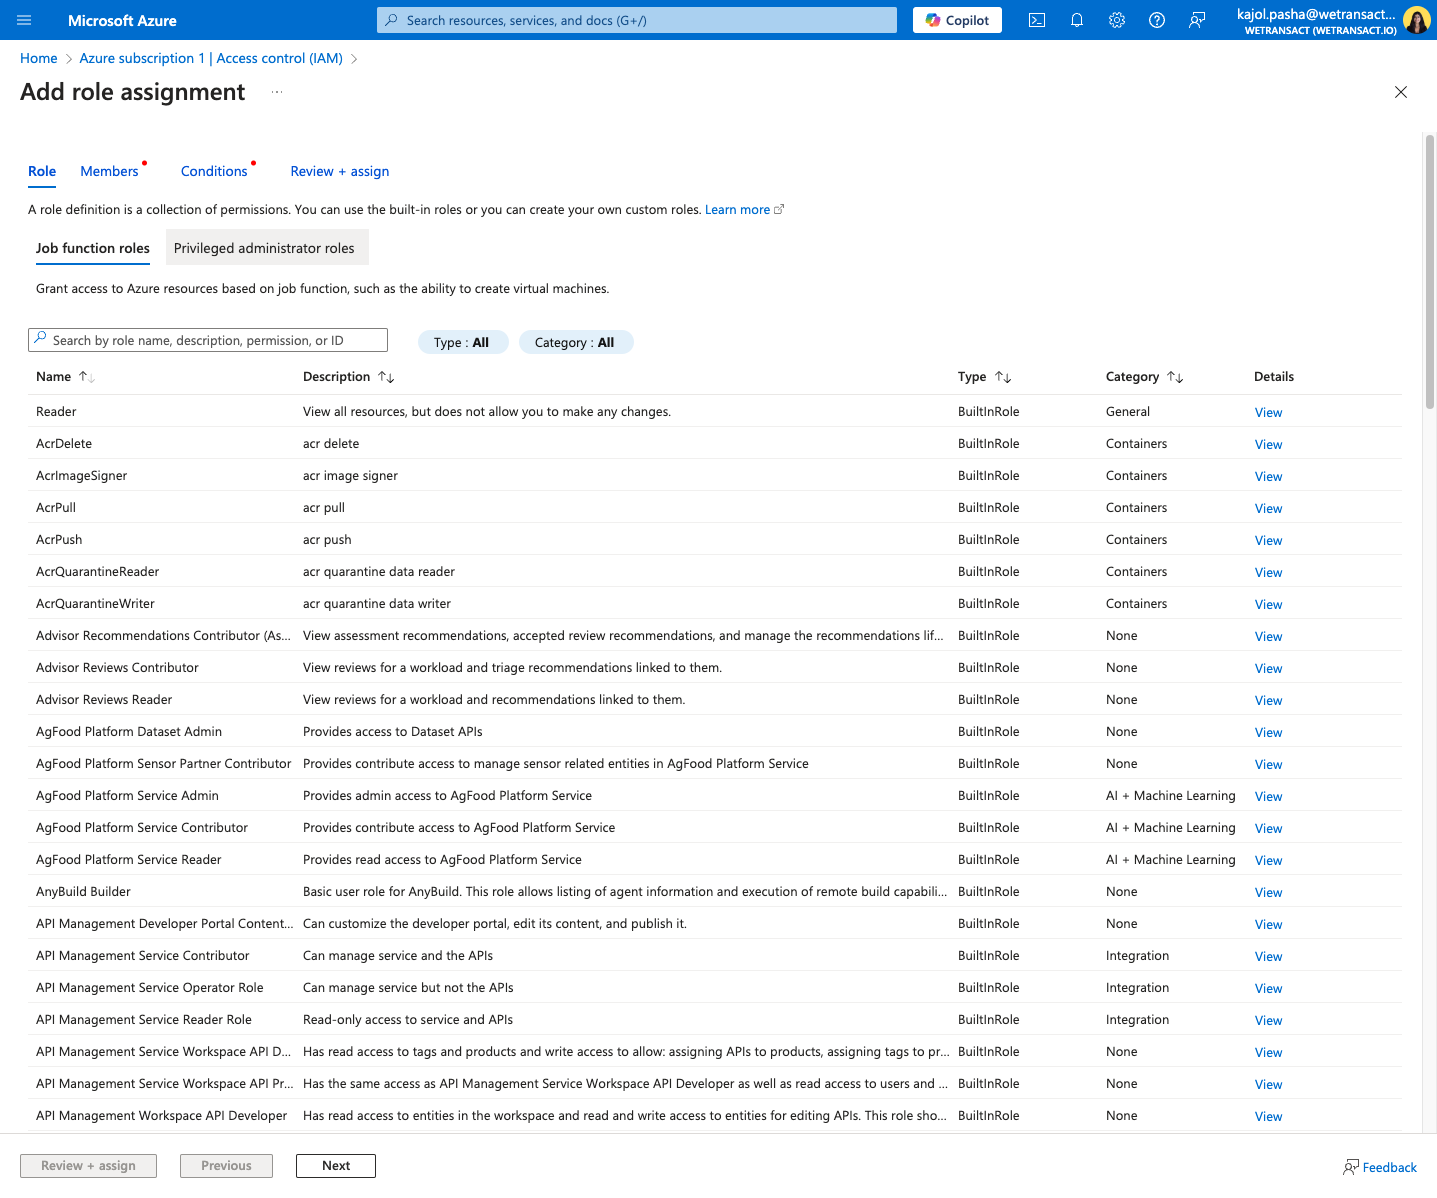Click the Learn more link

click(744, 209)
